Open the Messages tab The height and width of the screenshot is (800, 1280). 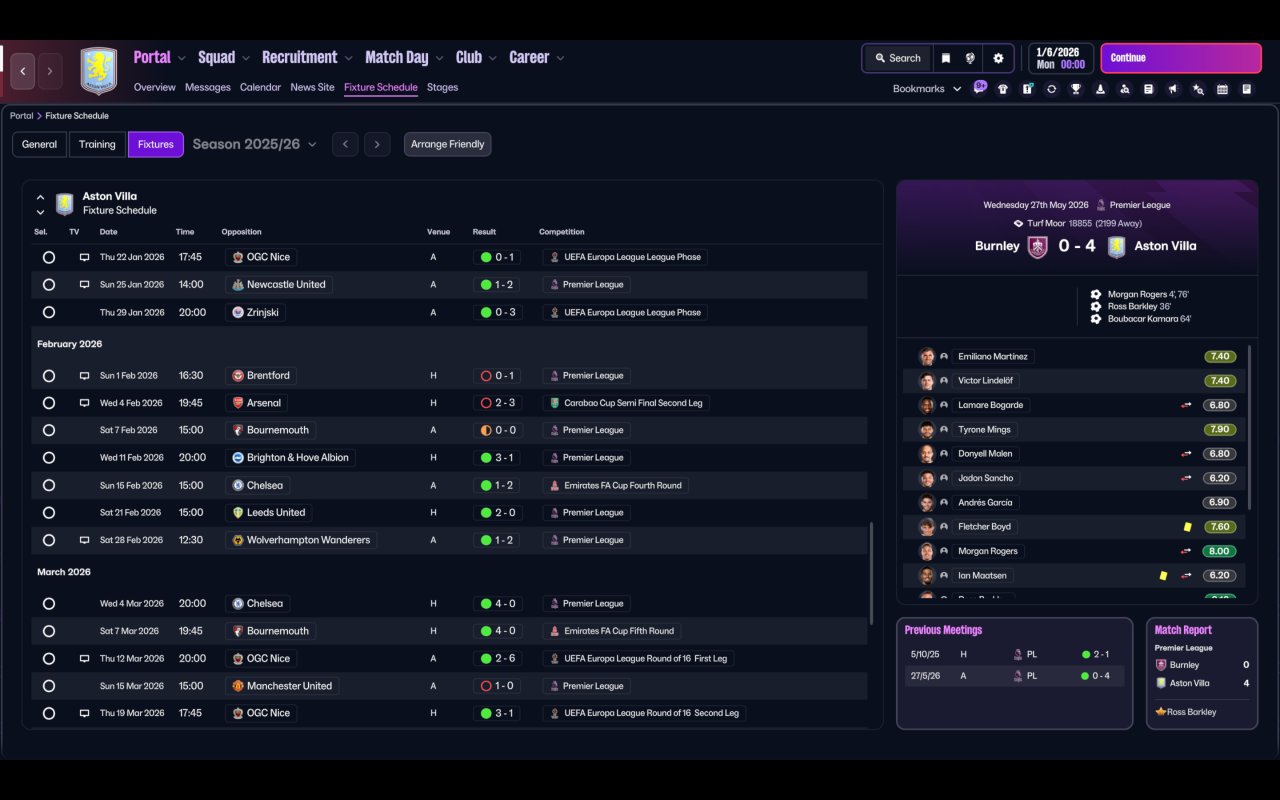(x=208, y=87)
